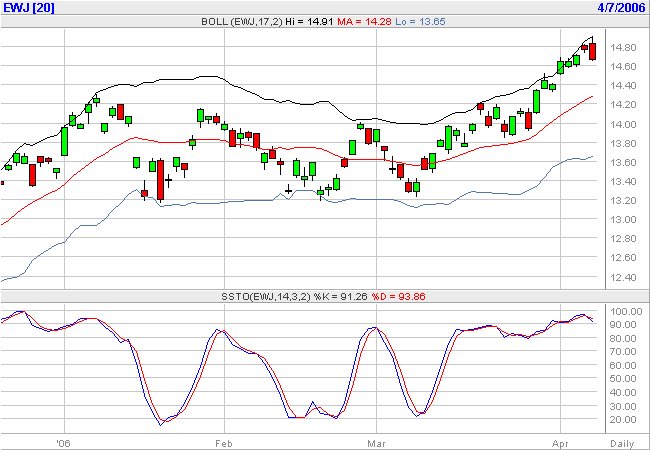Click the 4/7/2006 date label
This screenshot has width=650, height=450.
pos(622,7)
